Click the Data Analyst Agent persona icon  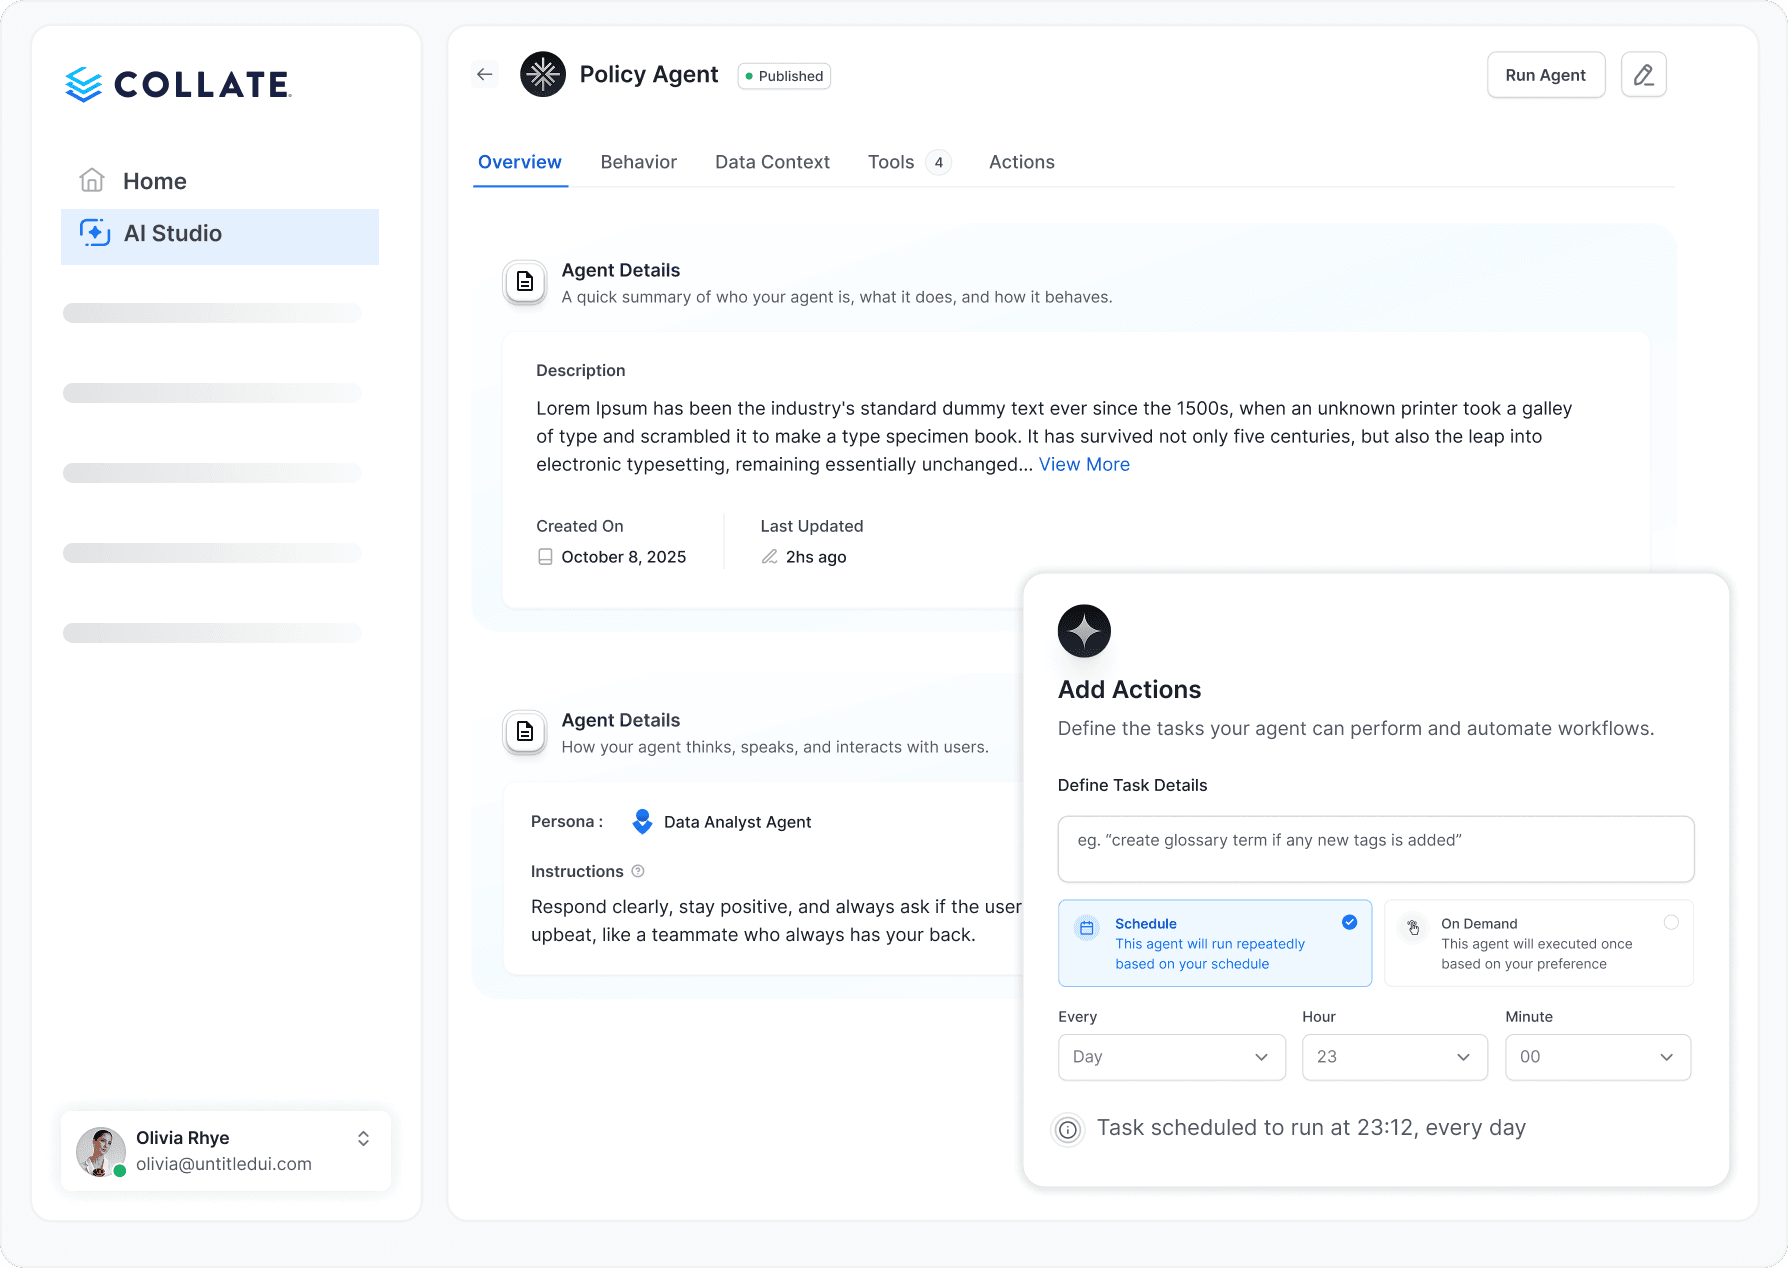[x=642, y=822]
